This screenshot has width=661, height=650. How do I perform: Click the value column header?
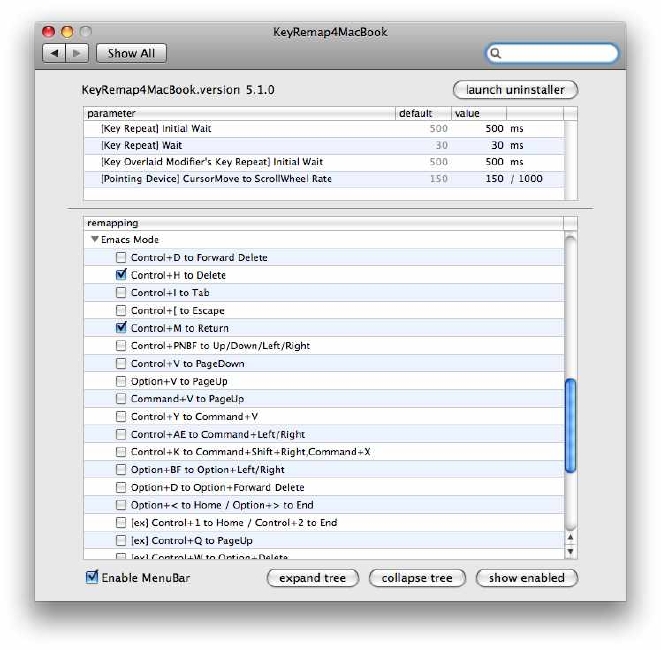(479, 113)
